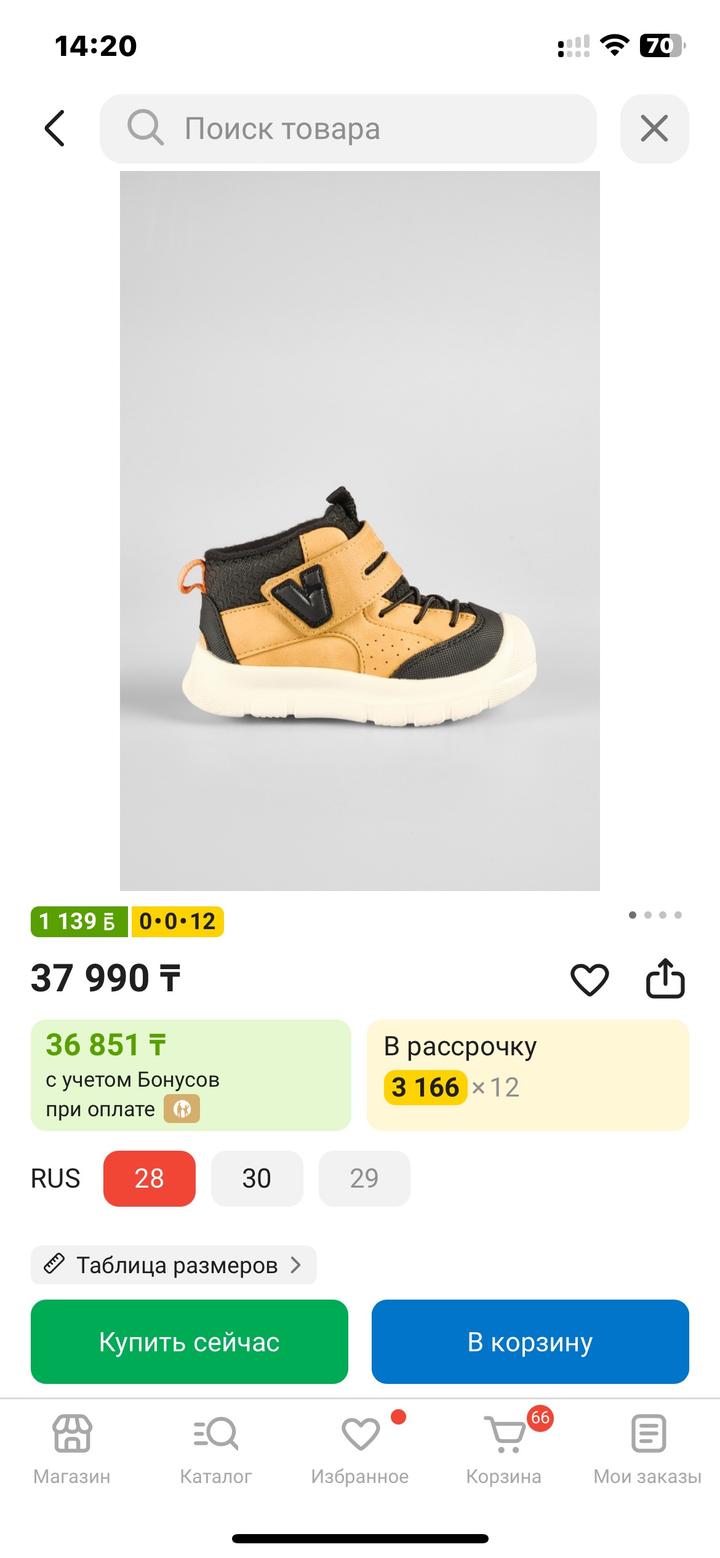Tap the magnifying glass search icon

point(145,129)
